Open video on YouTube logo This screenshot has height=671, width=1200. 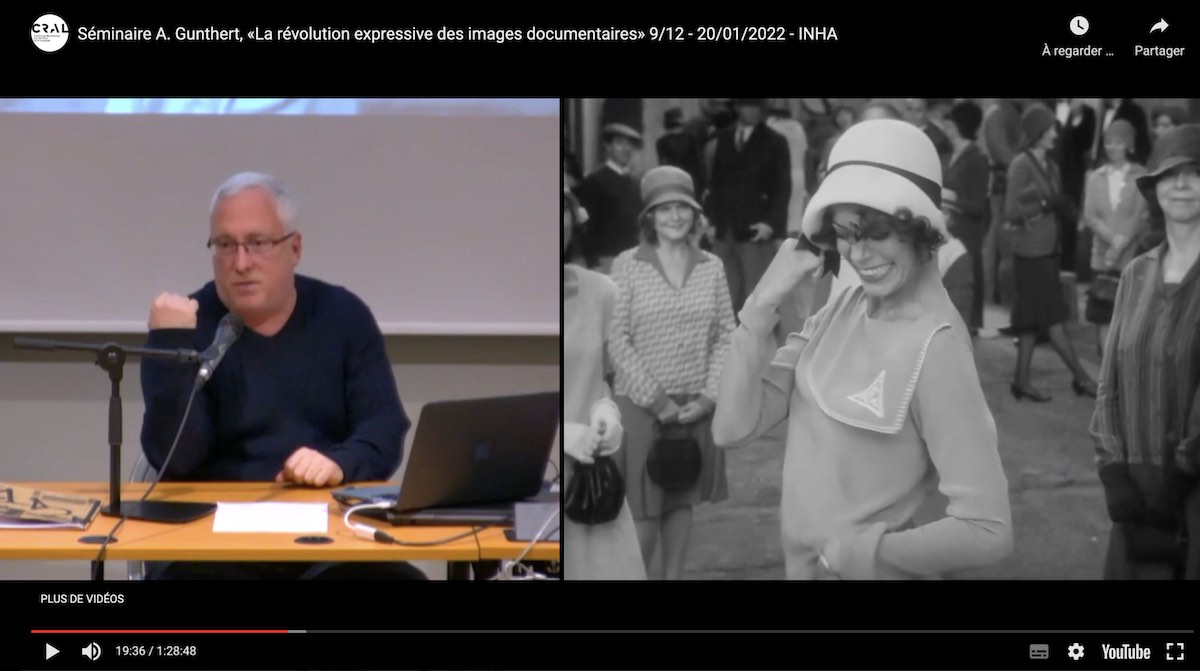(x=1126, y=652)
